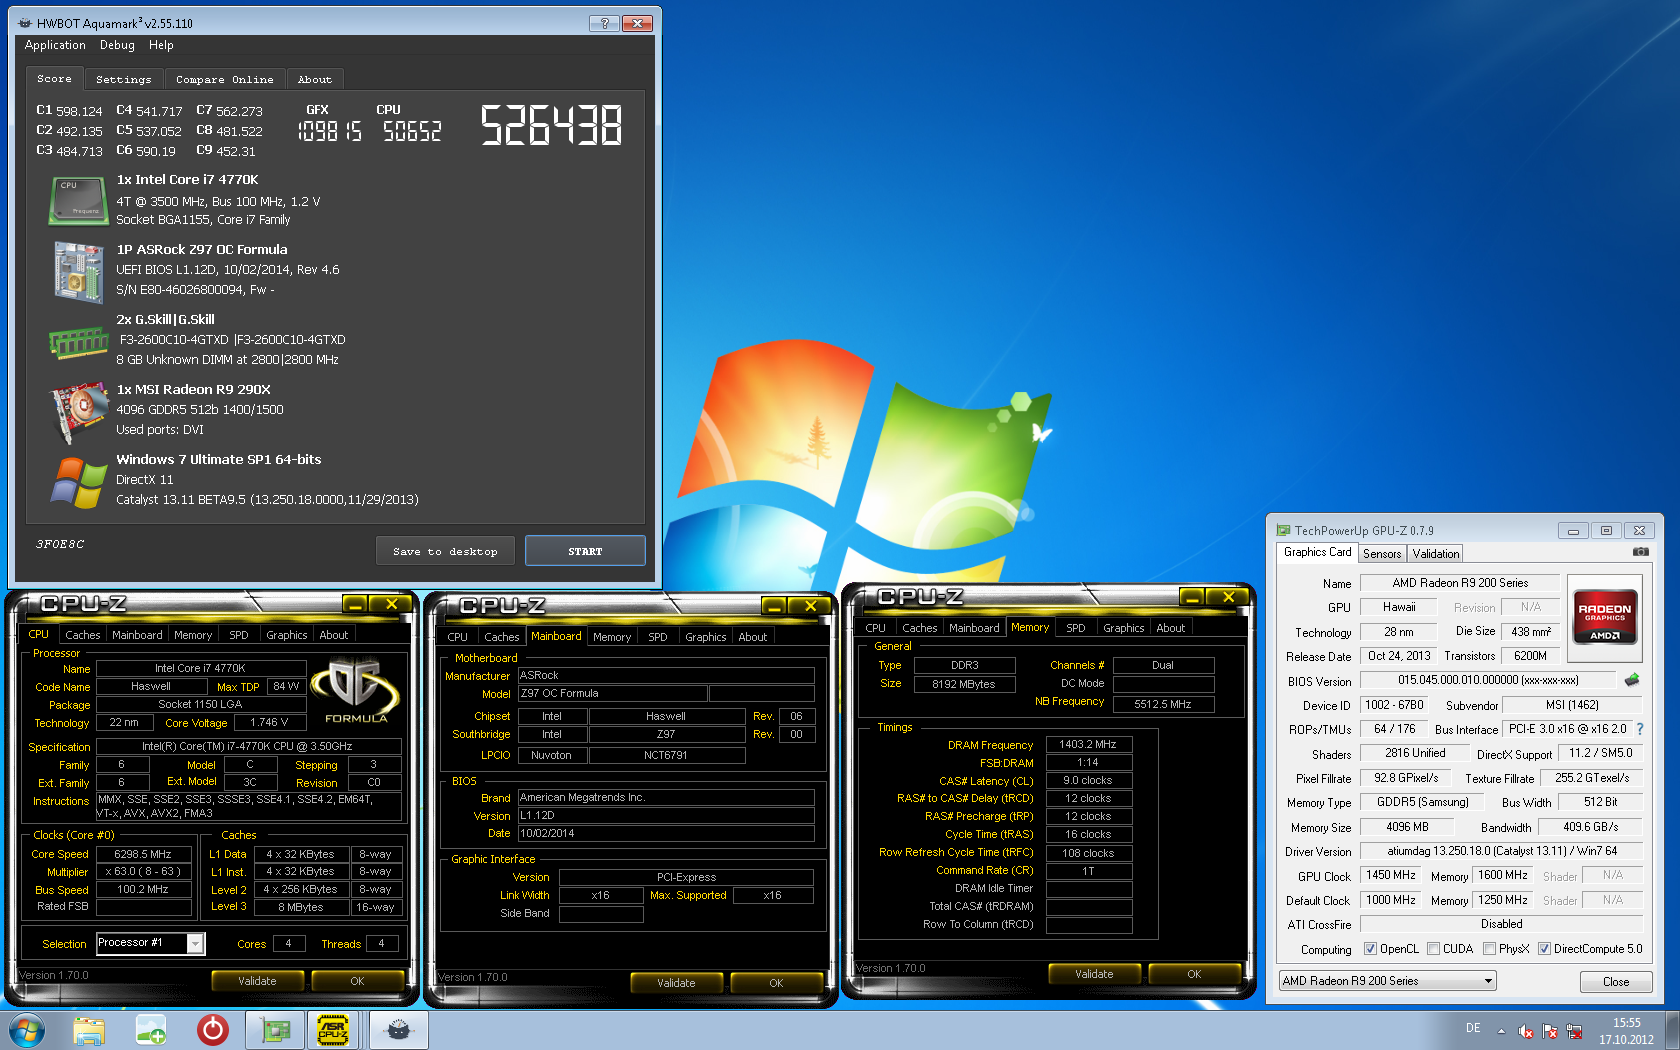
Task: Click Validate in CPU-Z window showing CPU tab
Action: (257, 981)
